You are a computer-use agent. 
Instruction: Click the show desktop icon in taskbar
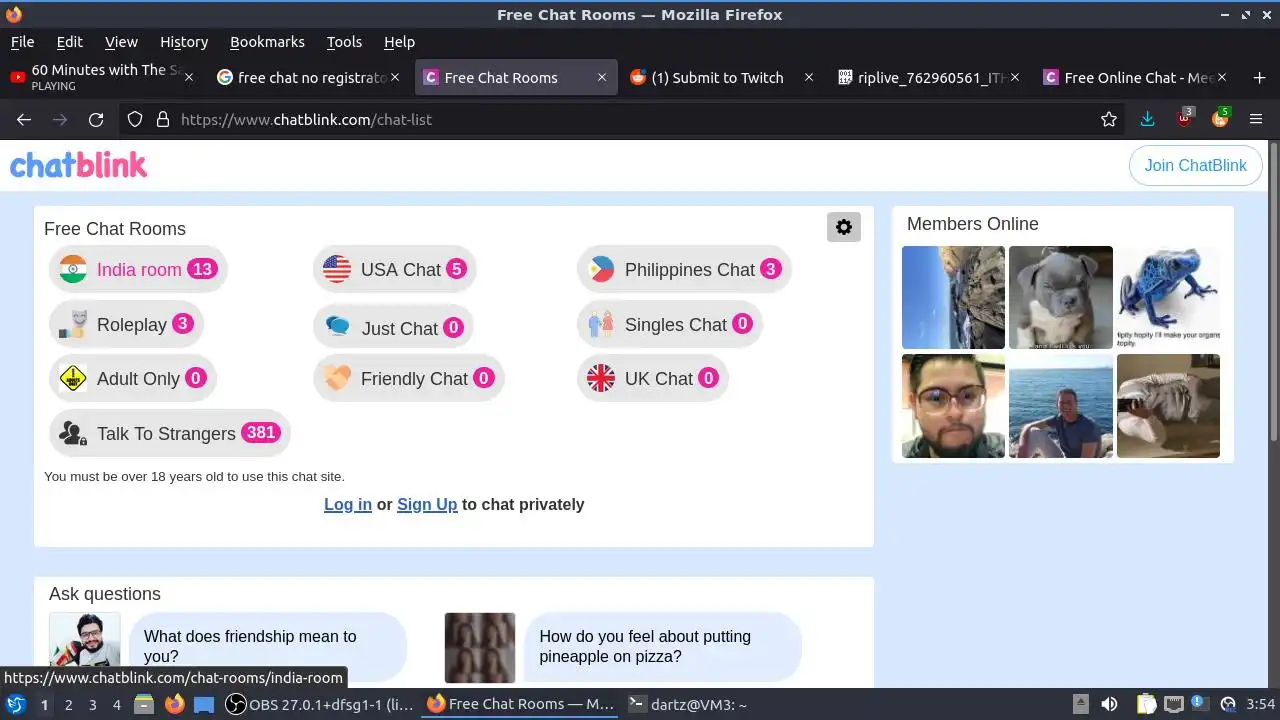pos(204,704)
